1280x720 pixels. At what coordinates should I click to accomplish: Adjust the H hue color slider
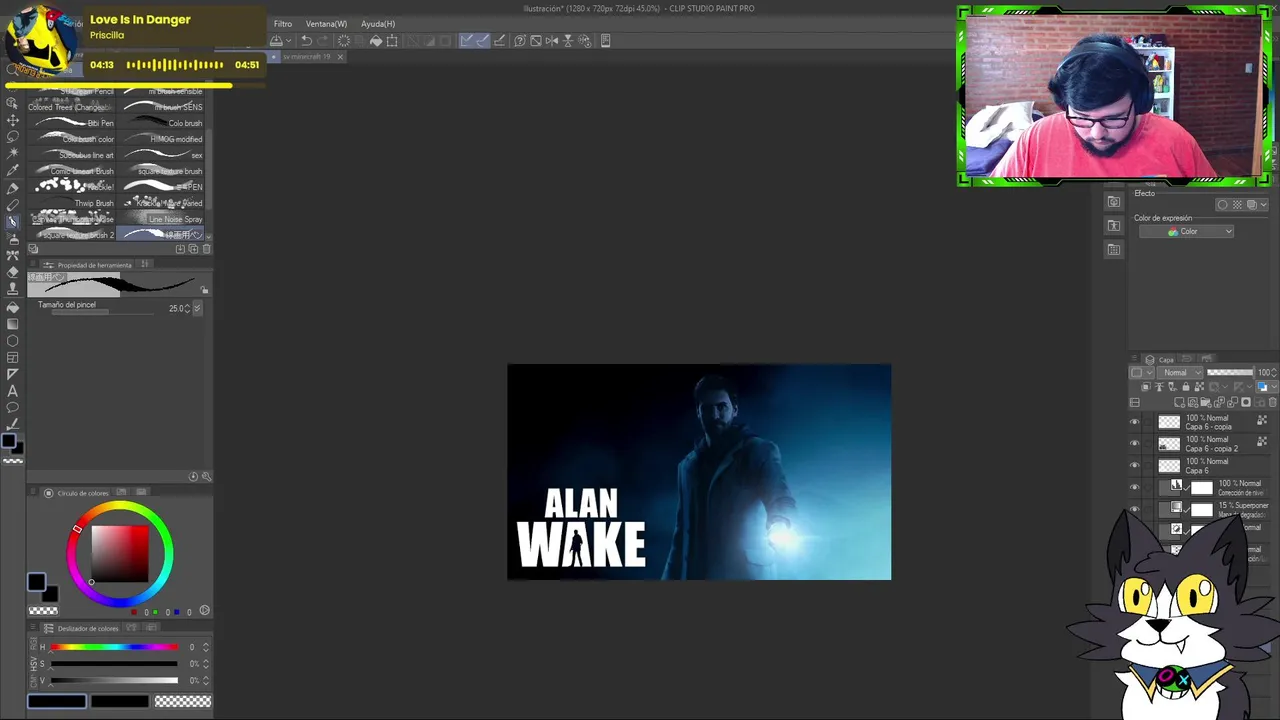click(x=114, y=647)
